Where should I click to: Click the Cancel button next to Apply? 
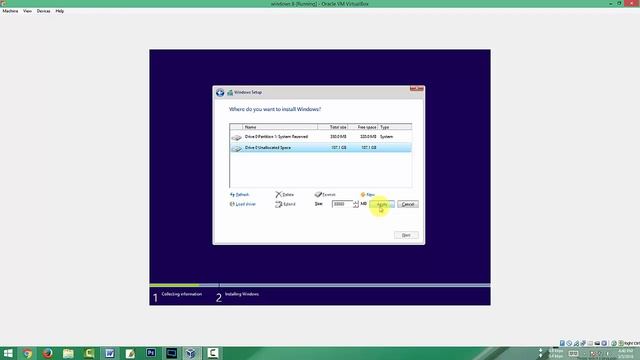pos(408,204)
